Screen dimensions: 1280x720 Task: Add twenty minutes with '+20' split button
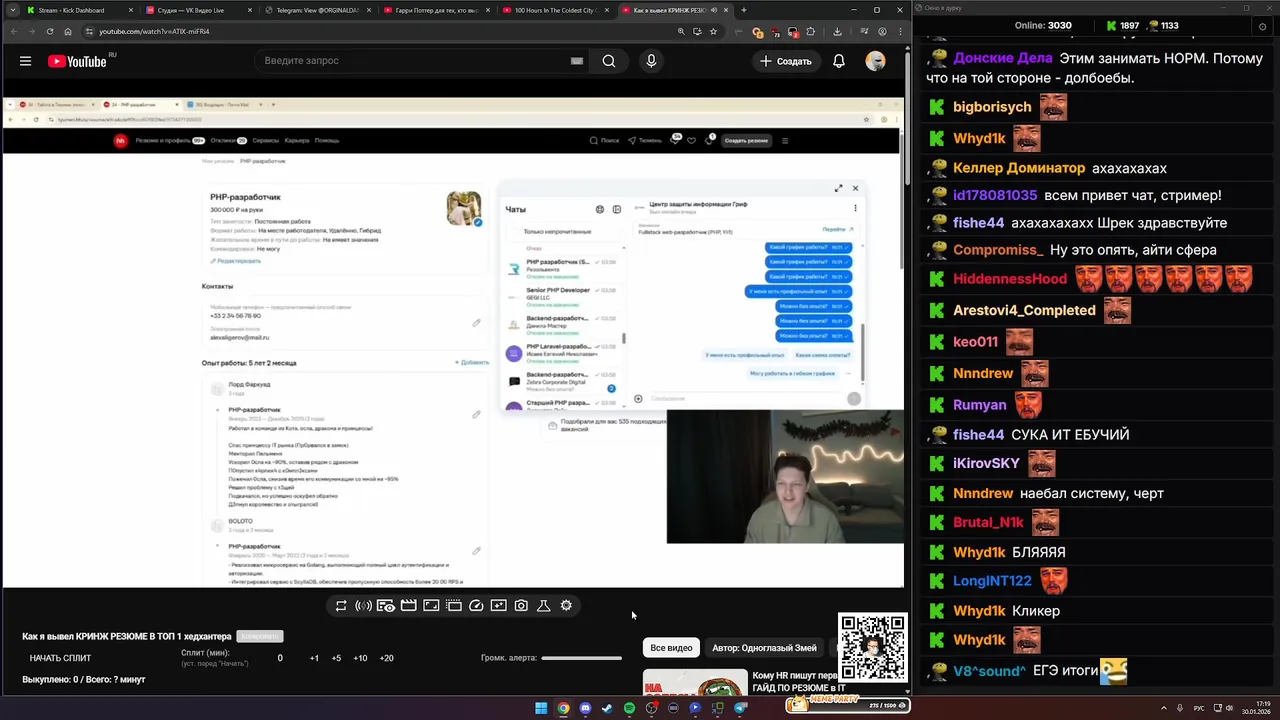[x=386, y=658]
